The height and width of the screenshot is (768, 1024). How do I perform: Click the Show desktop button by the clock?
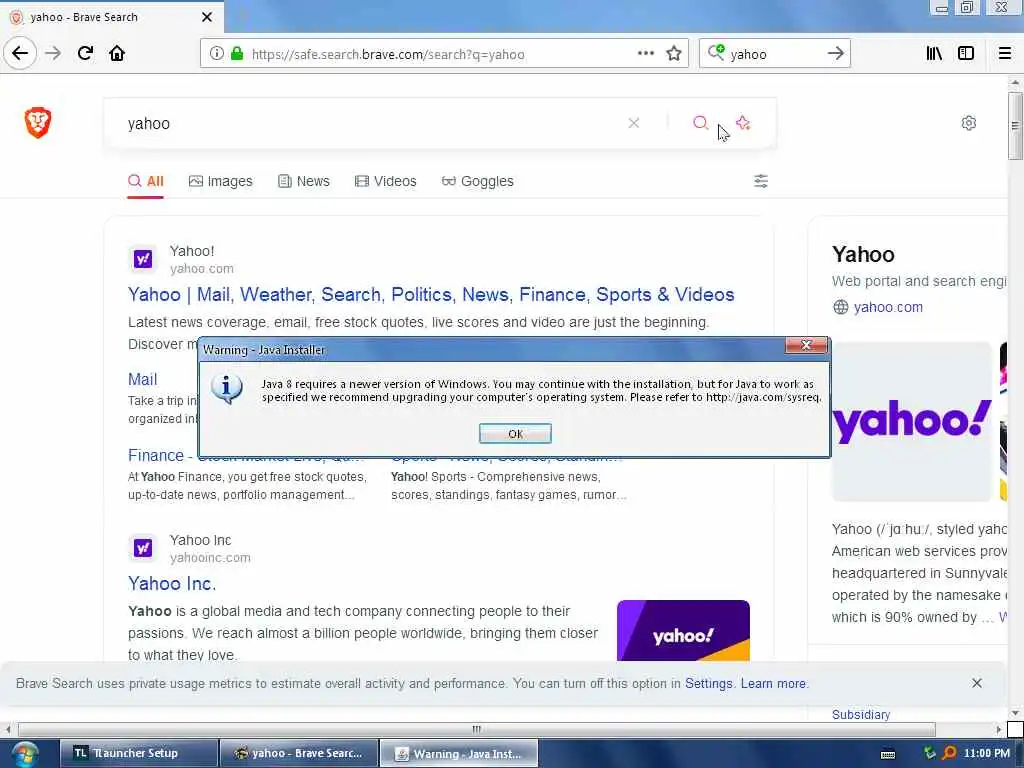click(1019, 754)
